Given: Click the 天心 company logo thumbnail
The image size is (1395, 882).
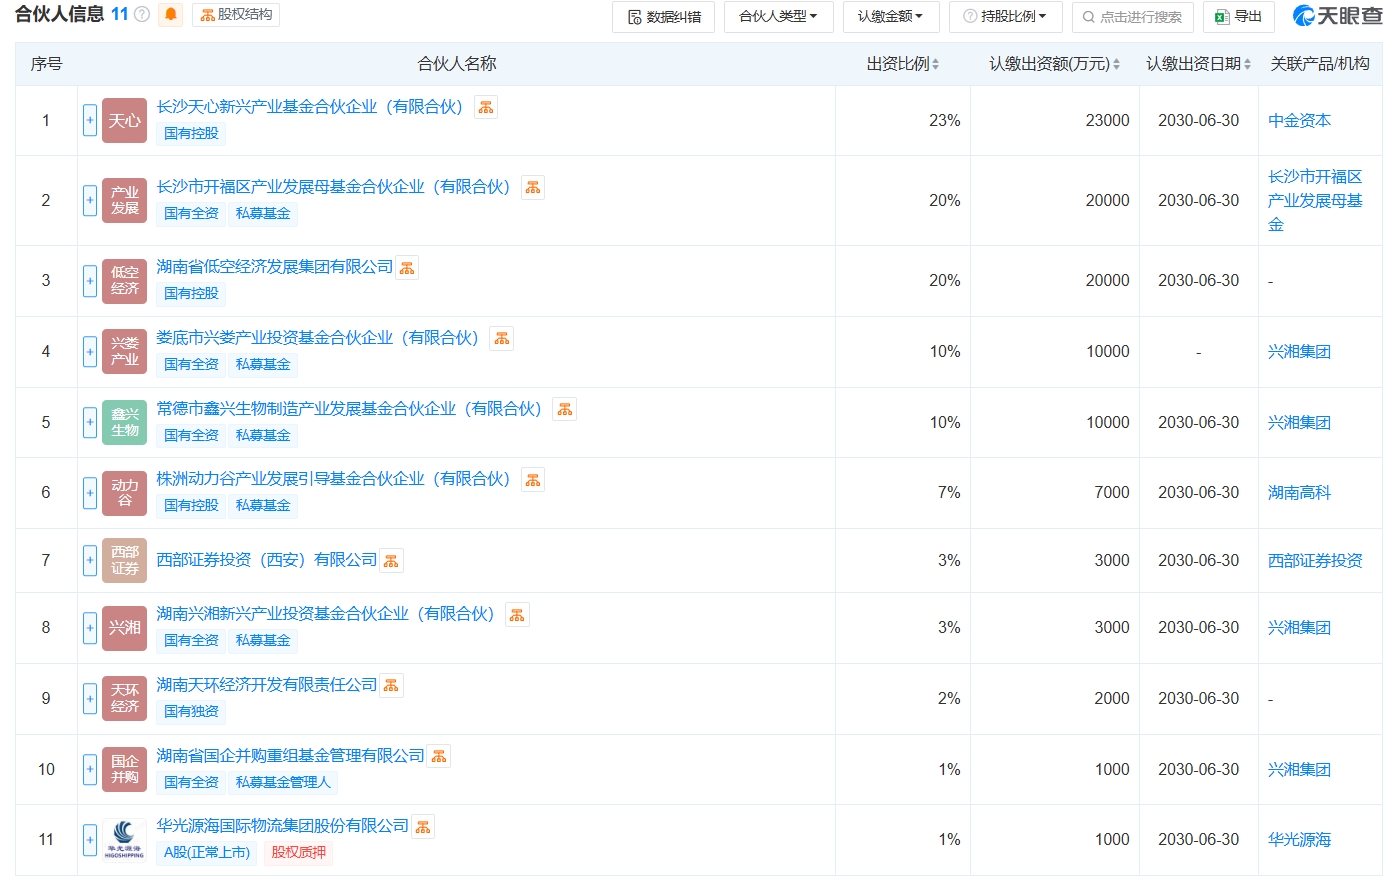Looking at the screenshot, I should point(124,121).
